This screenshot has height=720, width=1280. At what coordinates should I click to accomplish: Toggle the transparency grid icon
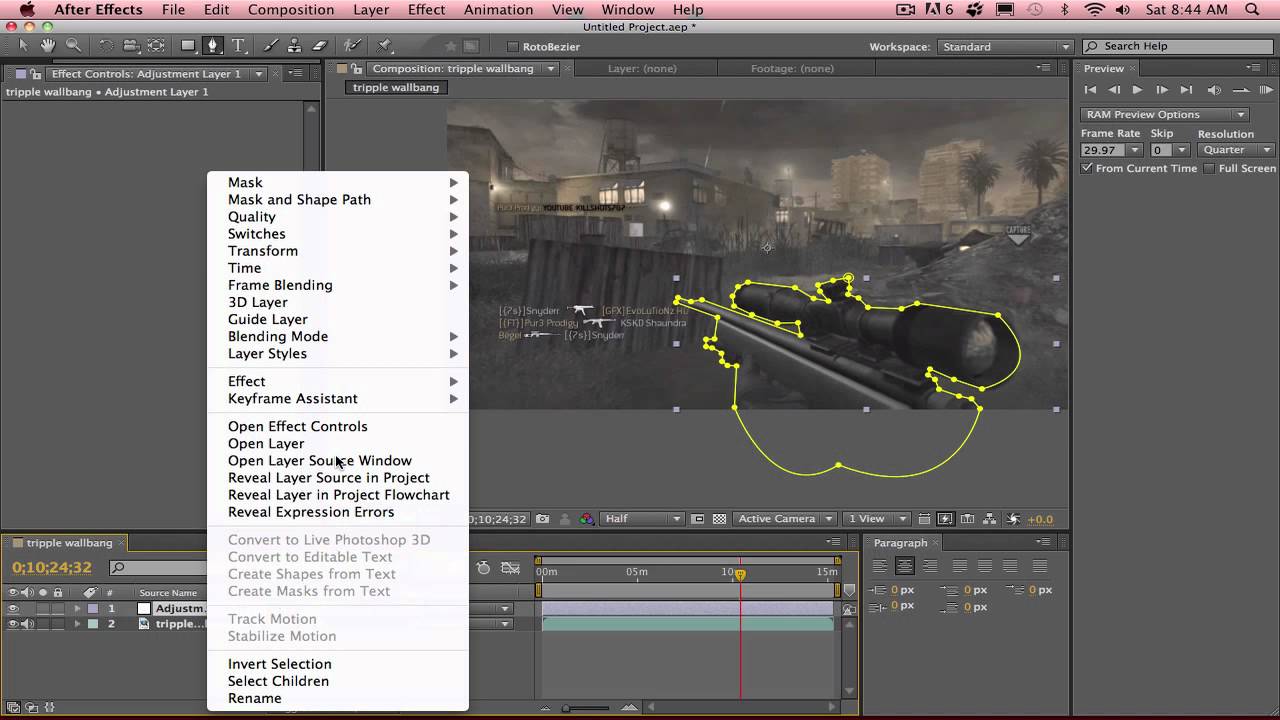(x=719, y=519)
